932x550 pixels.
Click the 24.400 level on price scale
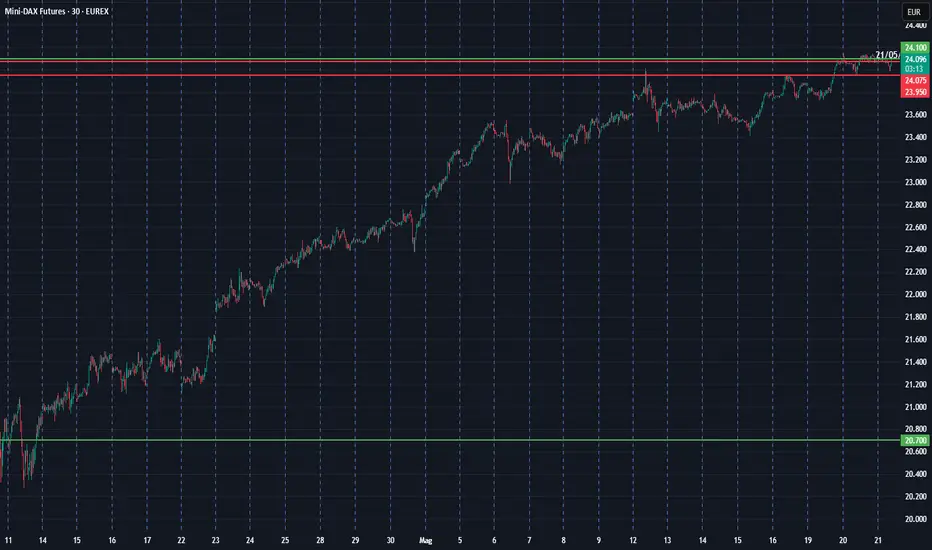[x=914, y=25]
